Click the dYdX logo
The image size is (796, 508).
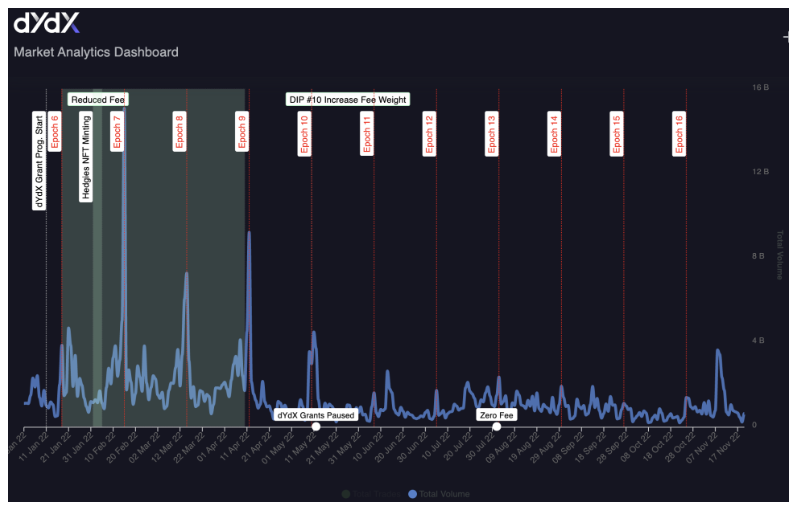point(46,23)
